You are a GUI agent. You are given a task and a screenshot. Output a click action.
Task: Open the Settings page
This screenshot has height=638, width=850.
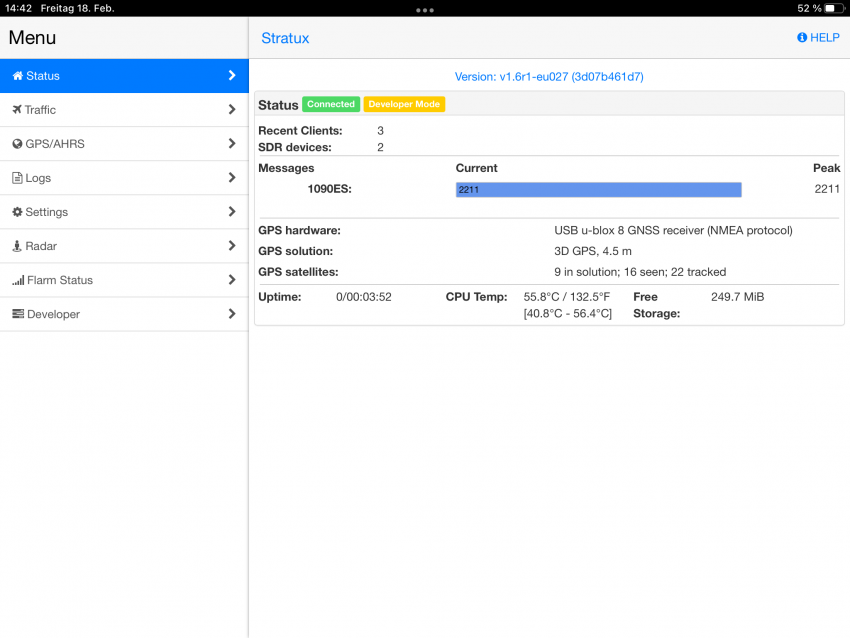[124, 212]
